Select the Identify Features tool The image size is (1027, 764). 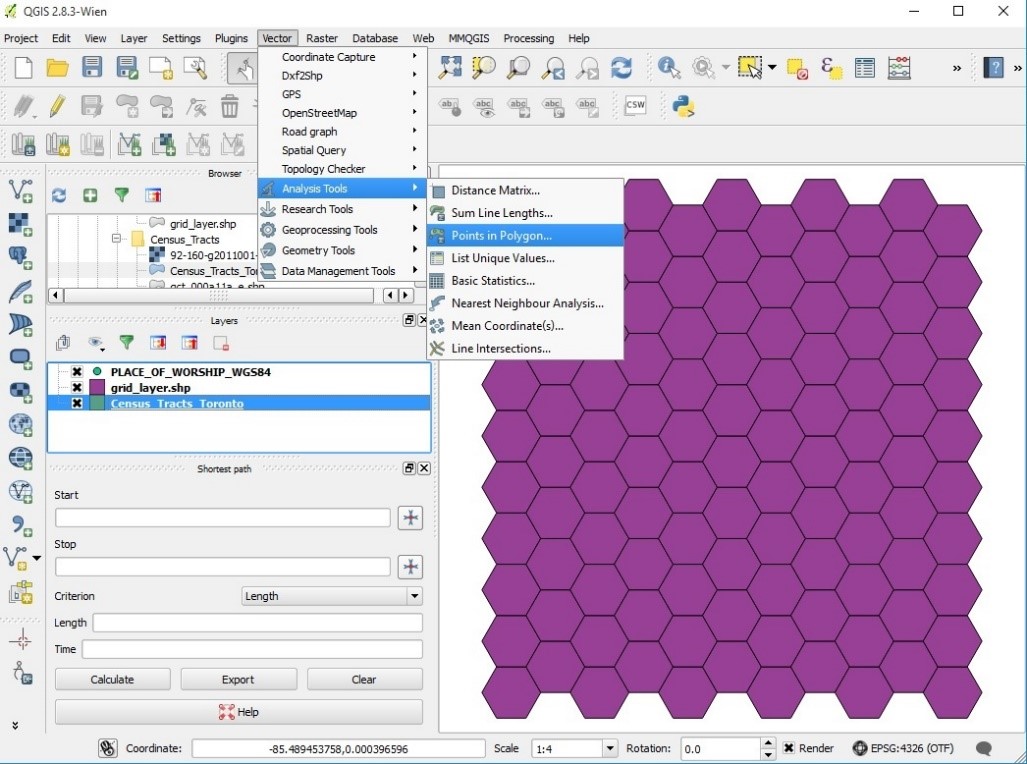coord(669,67)
